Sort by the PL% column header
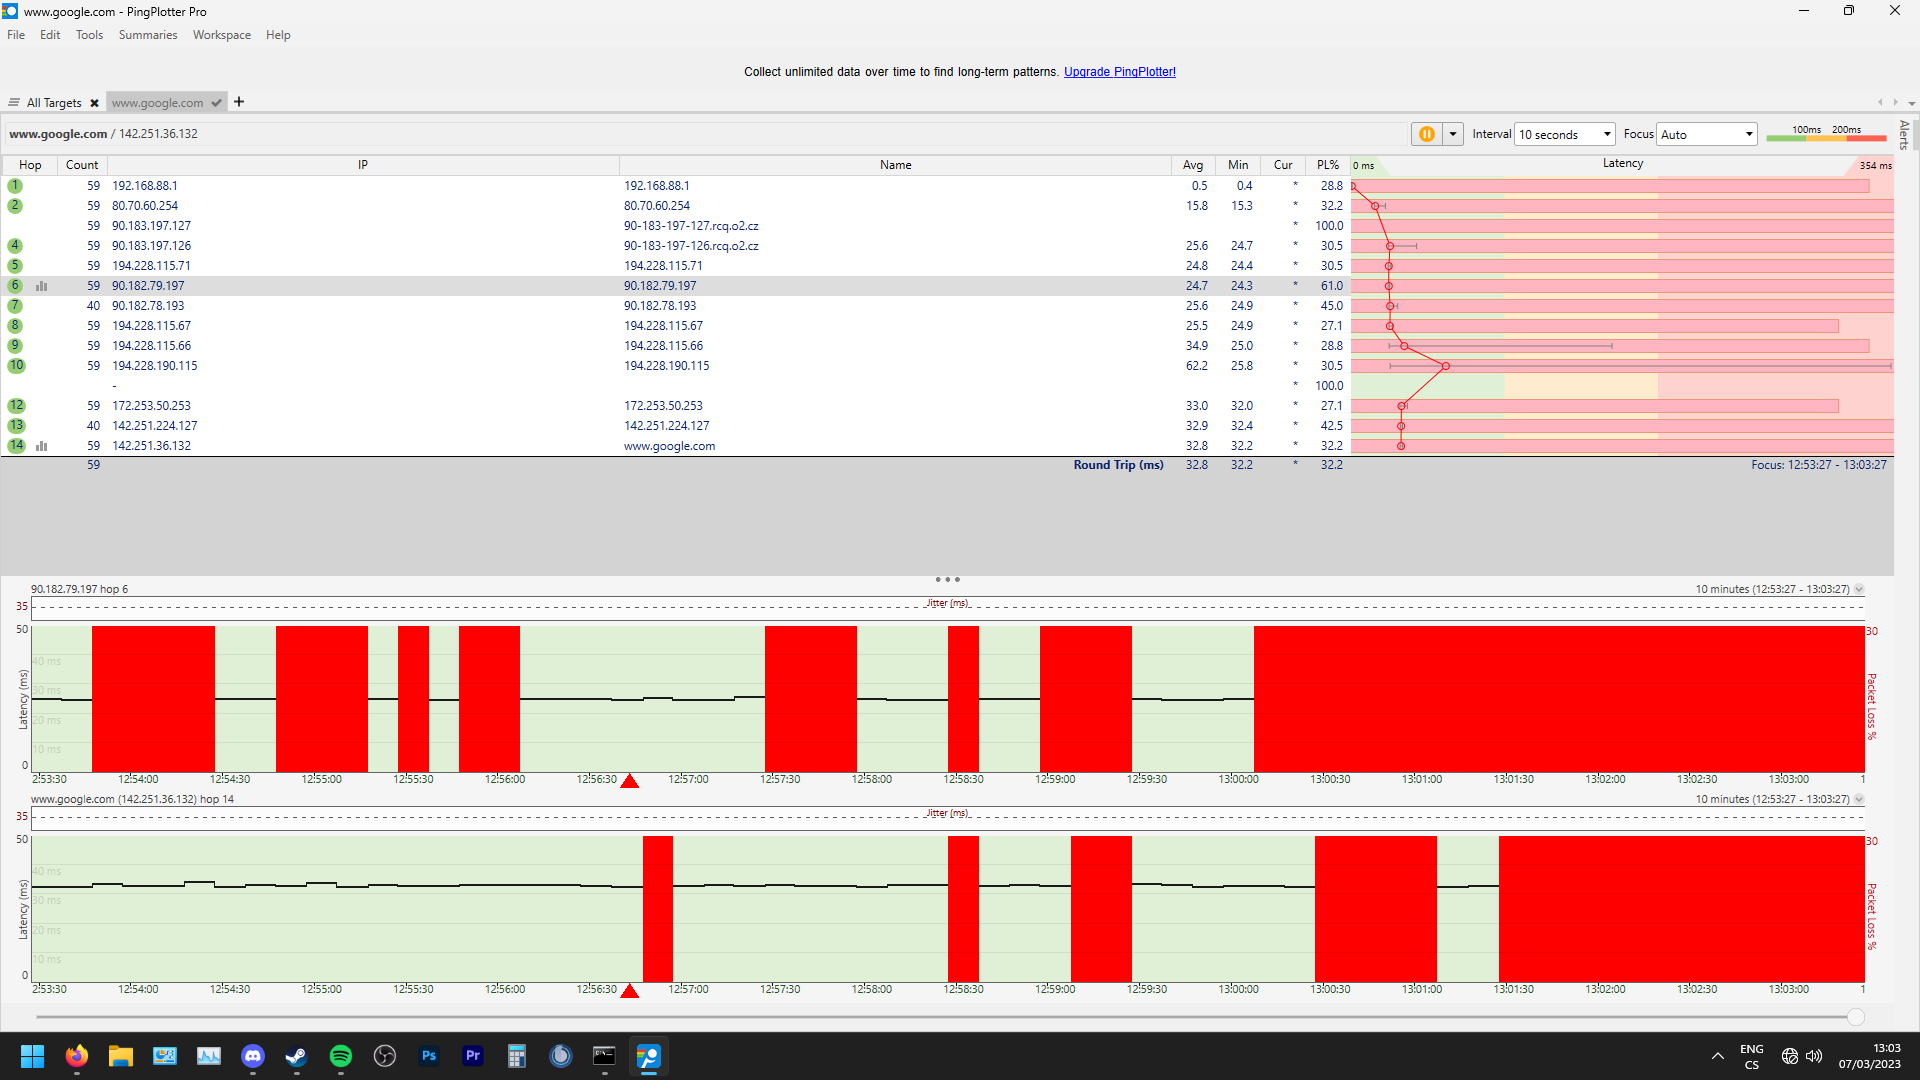 [1327, 165]
